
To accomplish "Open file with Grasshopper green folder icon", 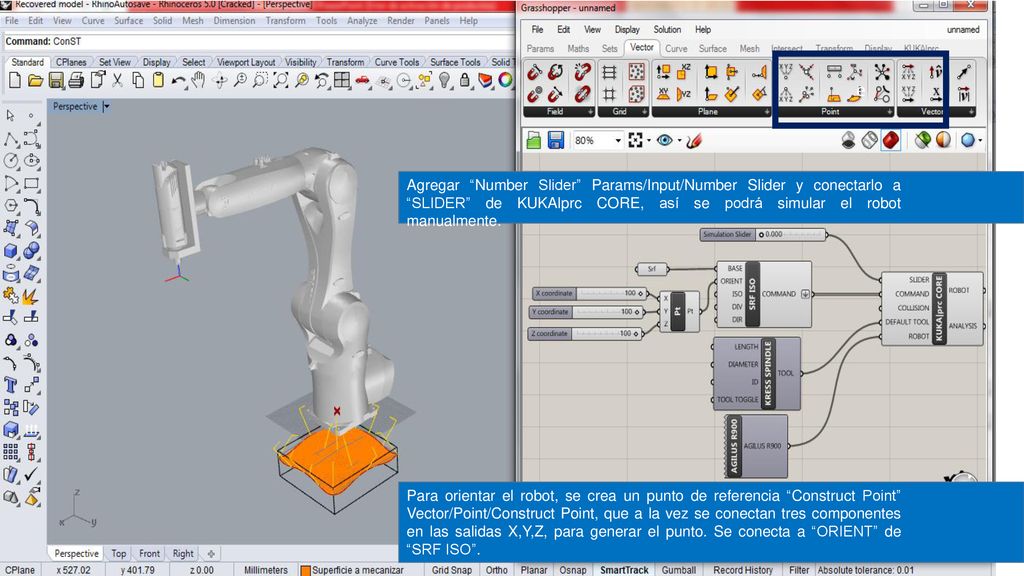I will coord(534,140).
